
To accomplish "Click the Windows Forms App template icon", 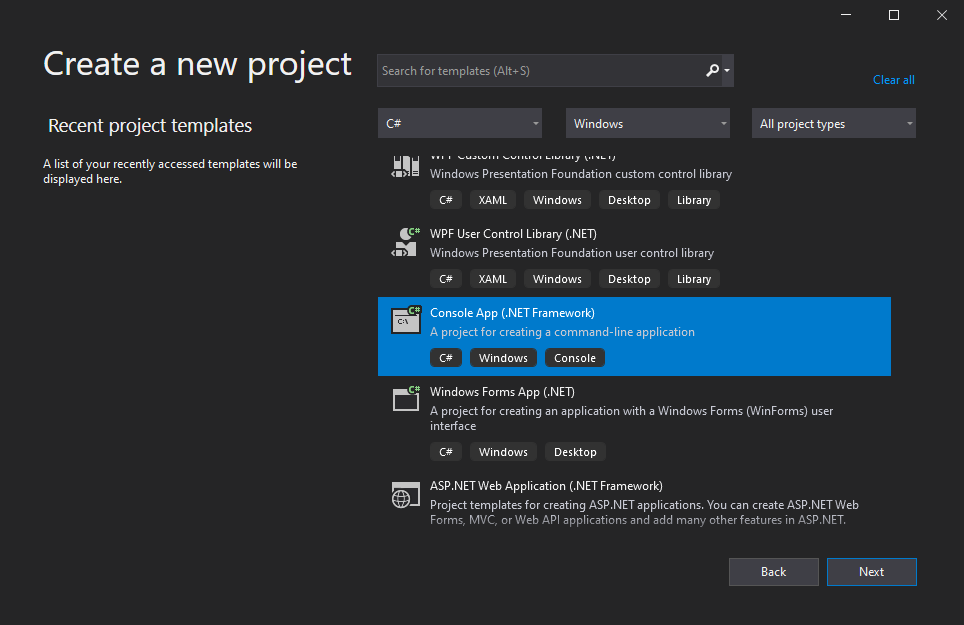I will point(406,399).
